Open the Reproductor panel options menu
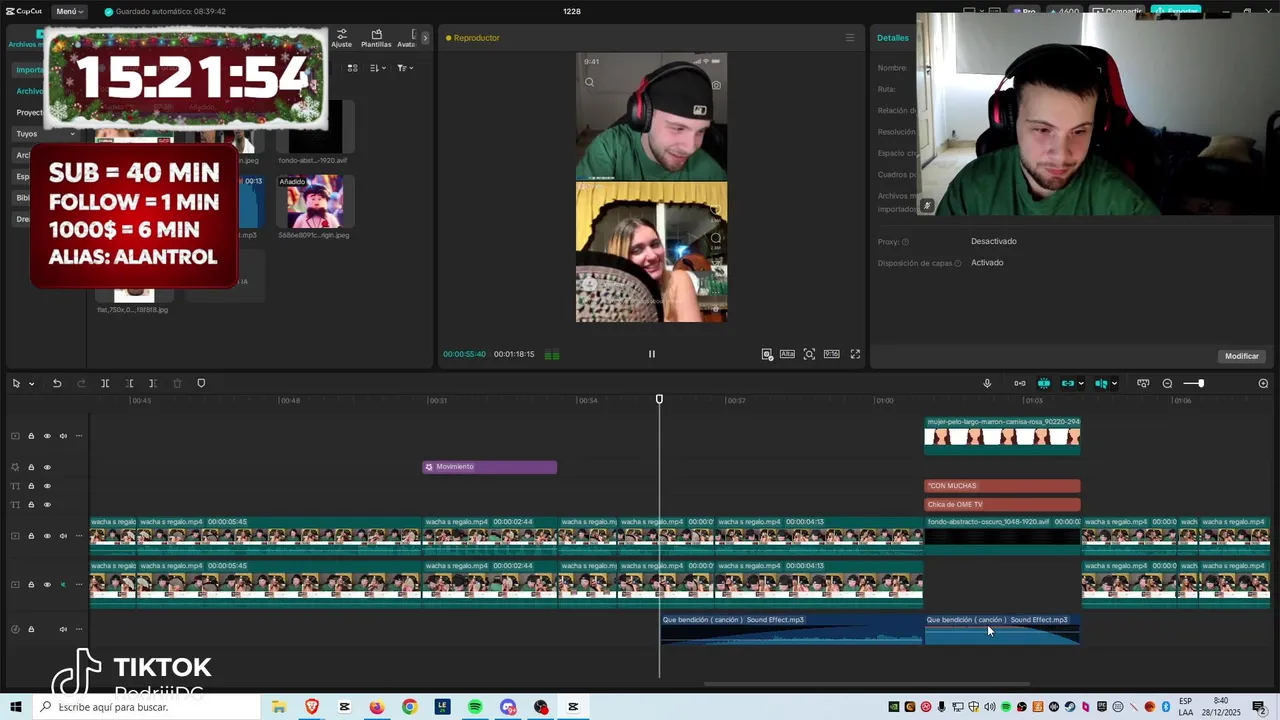1280x720 pixels. pyautogui.click(x=850, y=38)
